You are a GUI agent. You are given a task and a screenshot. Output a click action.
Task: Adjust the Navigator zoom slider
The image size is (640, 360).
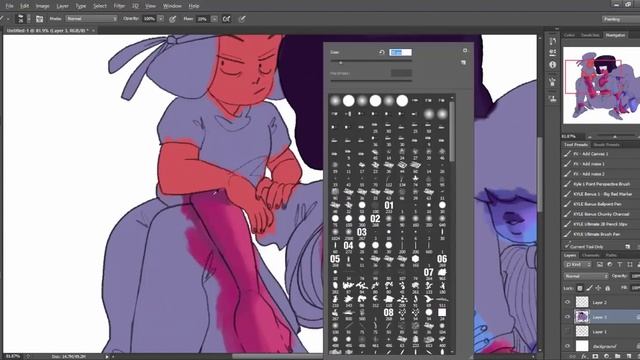coord(615,137)
